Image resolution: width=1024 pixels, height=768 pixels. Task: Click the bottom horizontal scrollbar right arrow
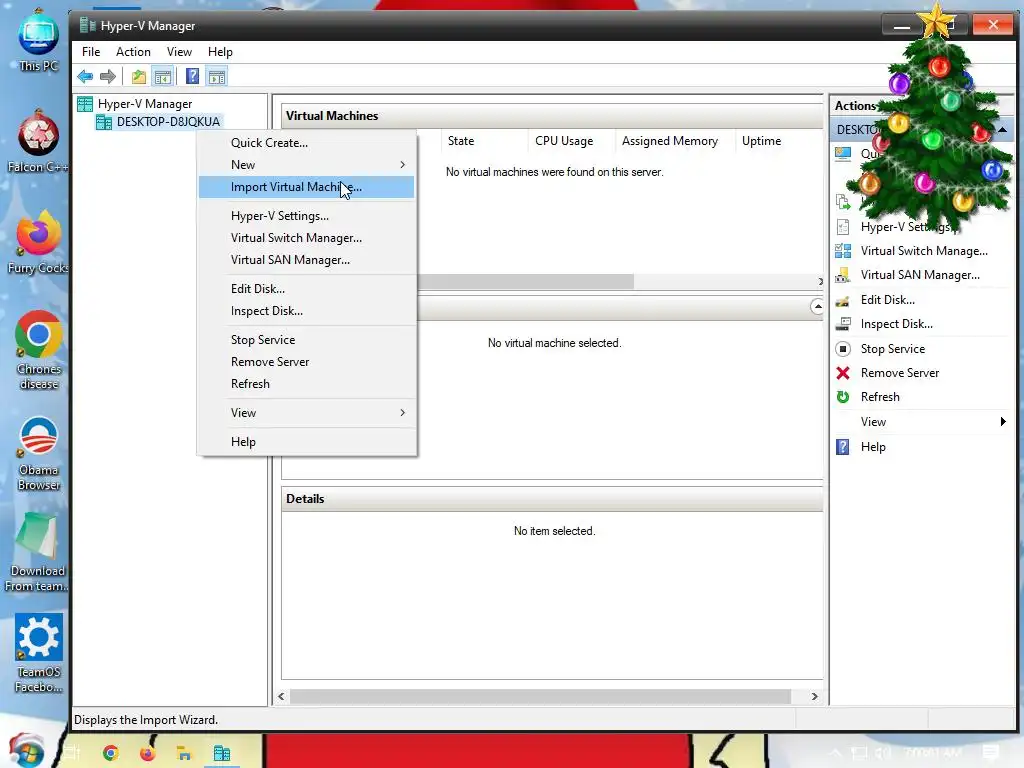tap(814, 697)
